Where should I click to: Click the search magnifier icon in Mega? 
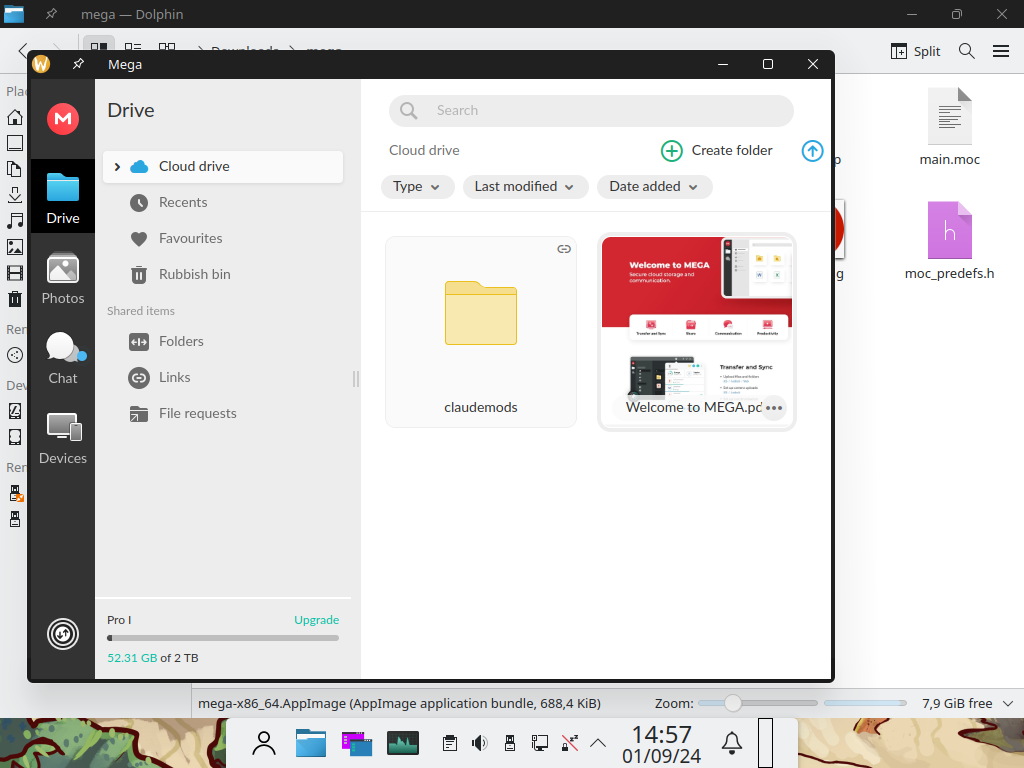(x=409, y=110)
